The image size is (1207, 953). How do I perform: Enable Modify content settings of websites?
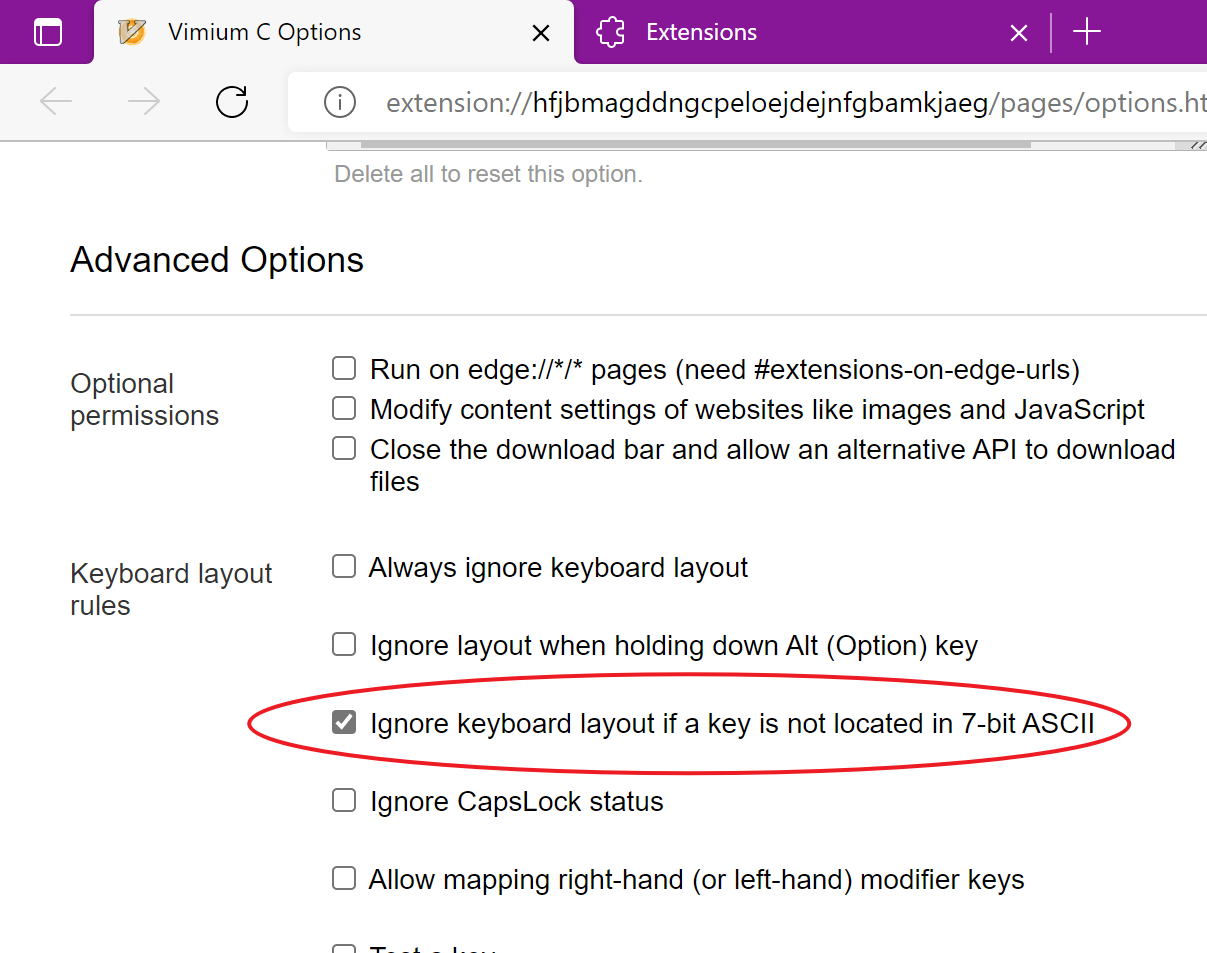coord(344,408)
